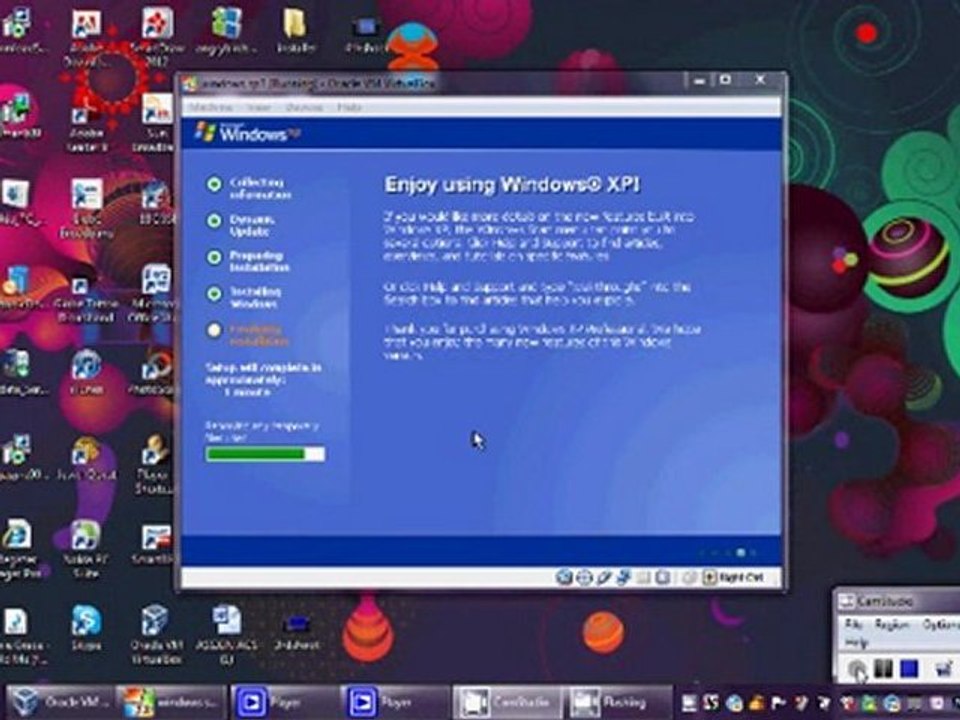Click the blue Stop button in CamStudio
Image resolution: width=960 pixels, height=720 pixels.
(x=909, y=668)
